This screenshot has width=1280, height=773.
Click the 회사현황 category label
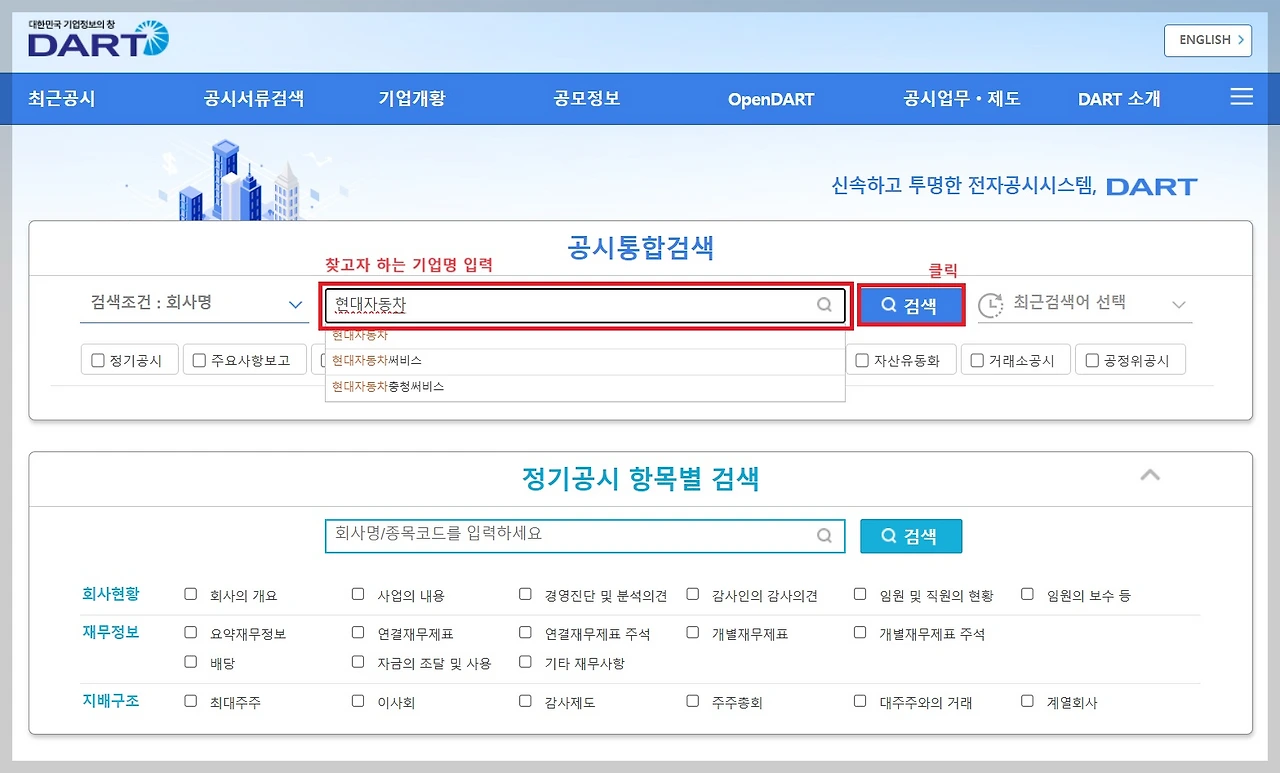(111, 594)
